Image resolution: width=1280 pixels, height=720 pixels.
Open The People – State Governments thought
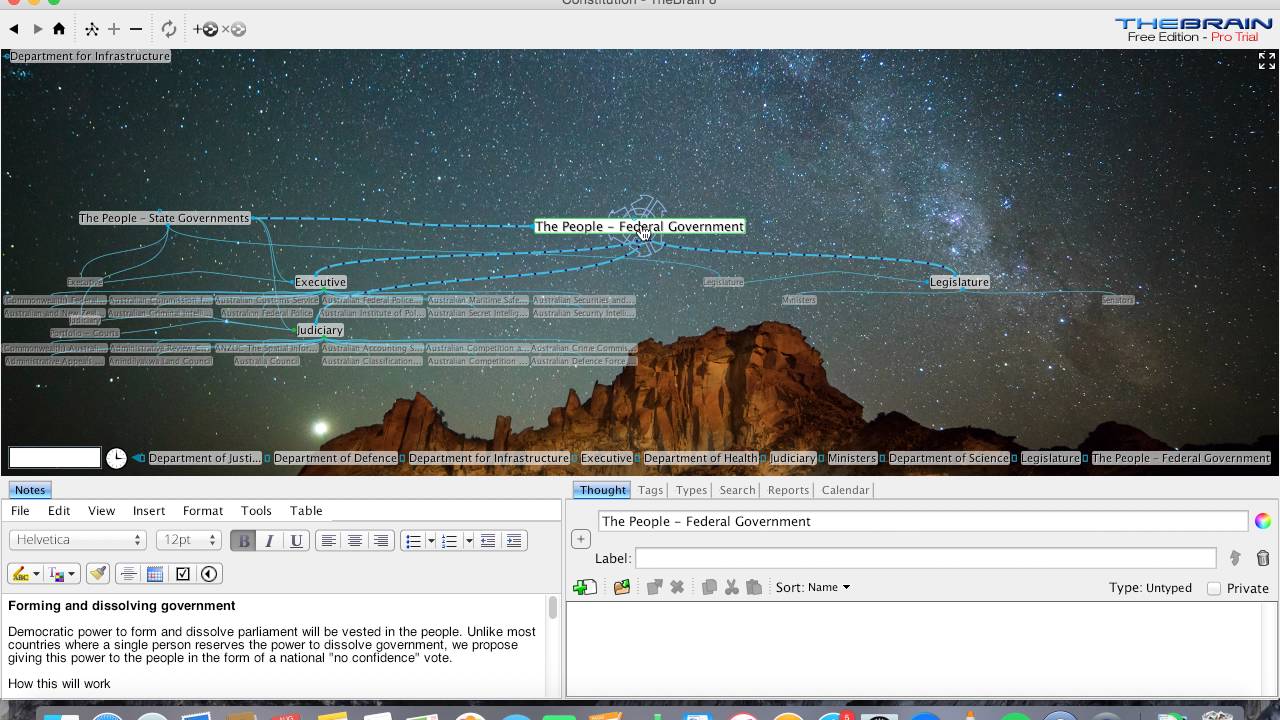point(164,218)
